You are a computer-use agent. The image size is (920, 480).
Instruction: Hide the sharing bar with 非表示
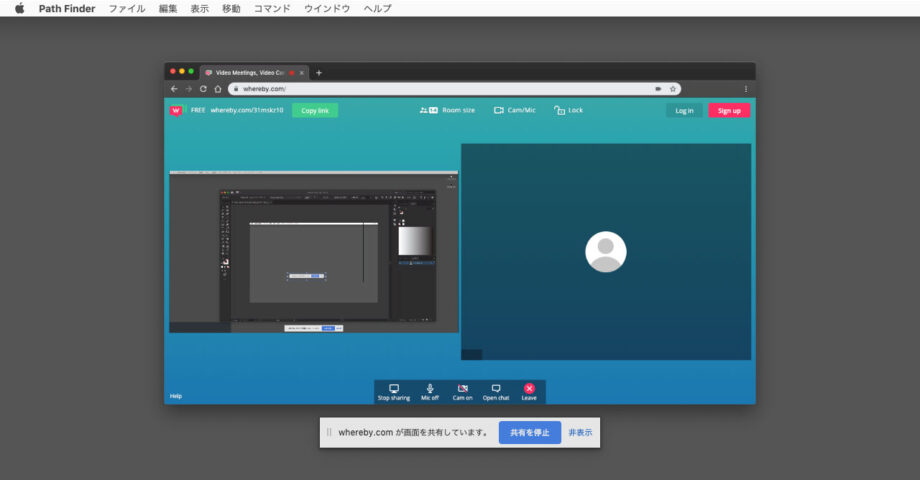click(x=580, y=432)
